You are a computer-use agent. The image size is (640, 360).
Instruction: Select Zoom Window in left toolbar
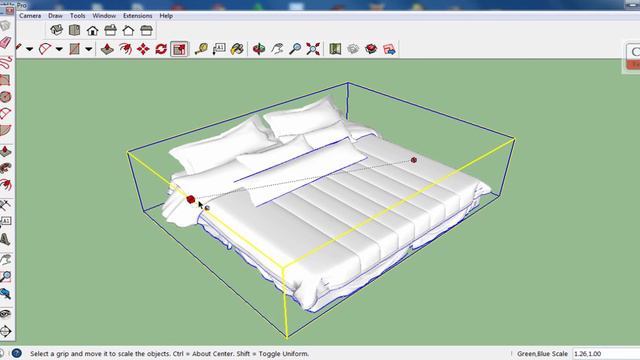[x=6, y=276]
